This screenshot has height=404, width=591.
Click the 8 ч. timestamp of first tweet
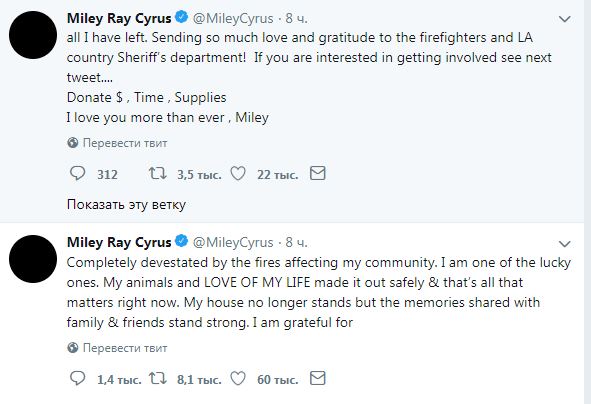coord(296,18)
